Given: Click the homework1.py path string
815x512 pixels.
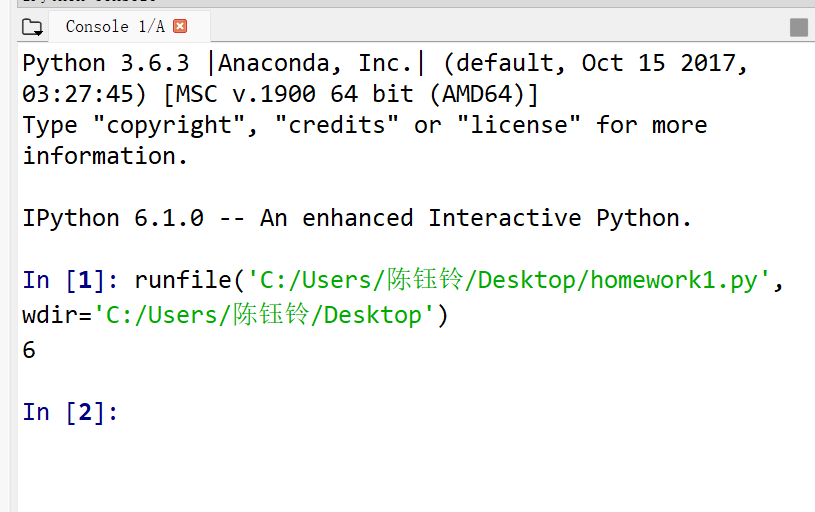Looking at the screenshot, I should click(509, 280).
